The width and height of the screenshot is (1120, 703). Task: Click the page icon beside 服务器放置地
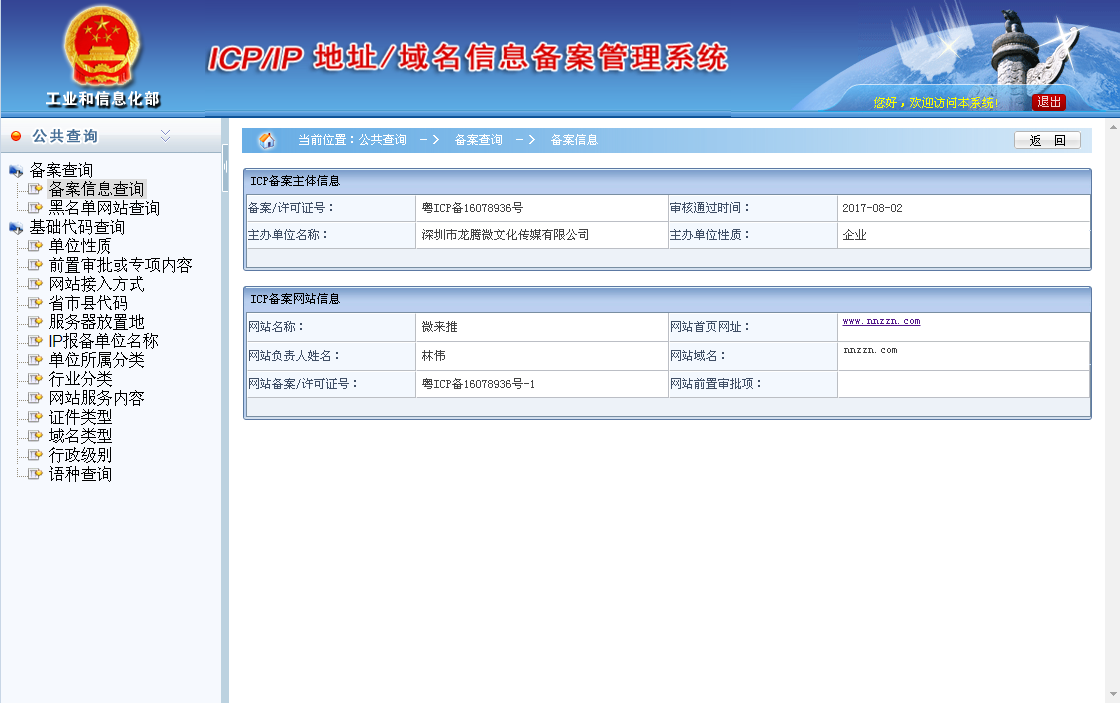point(35,321)
